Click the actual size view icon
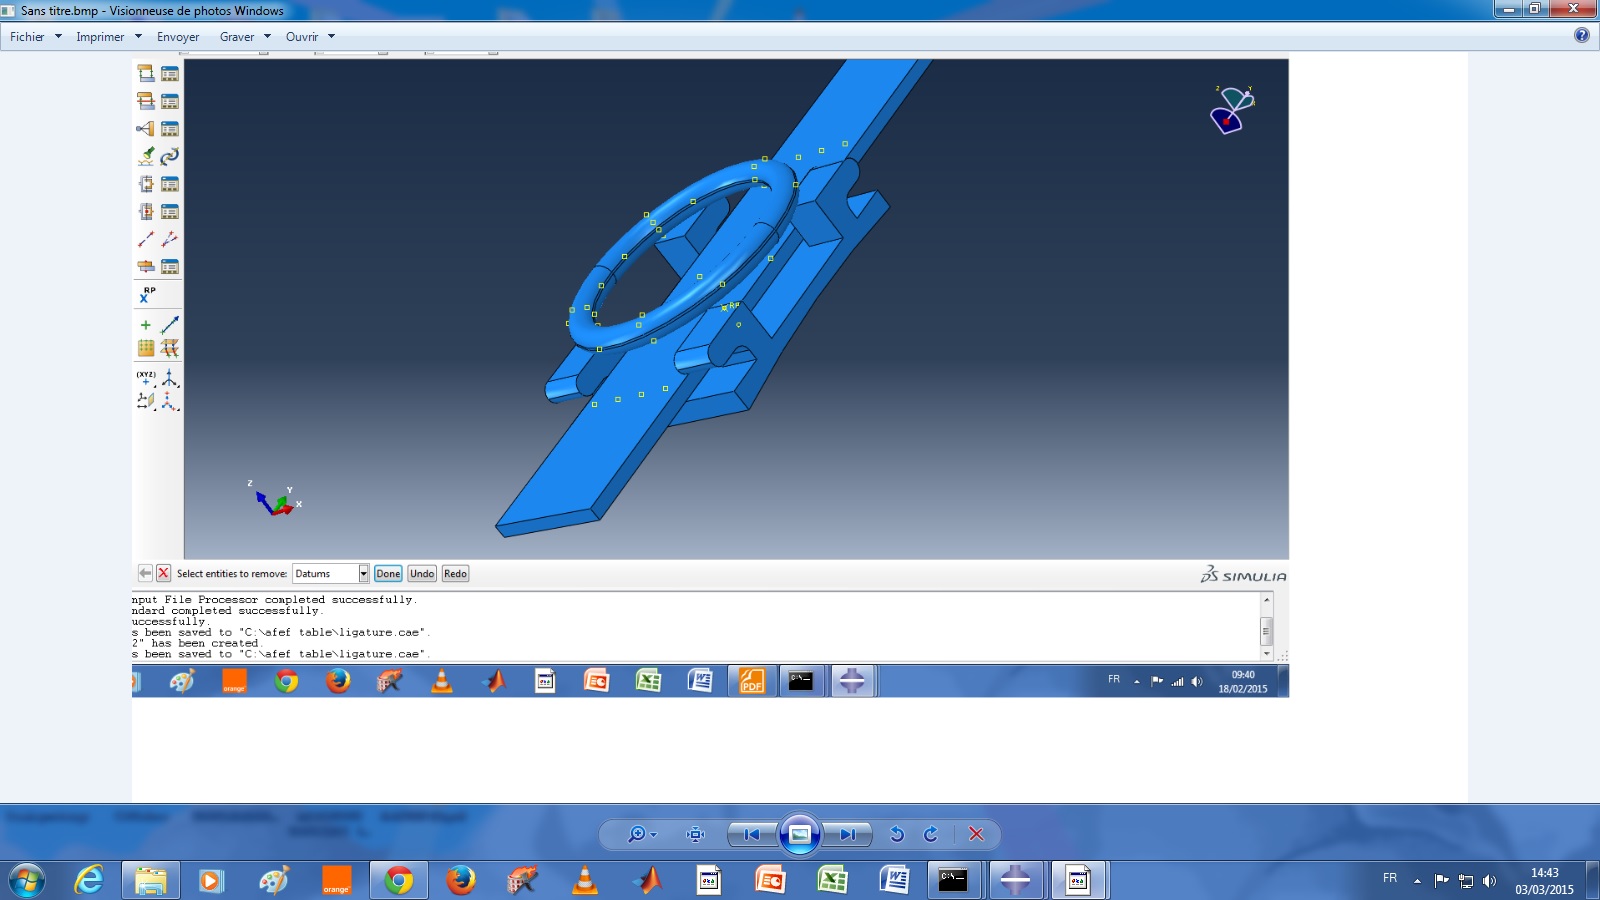 tap(696, 834)
